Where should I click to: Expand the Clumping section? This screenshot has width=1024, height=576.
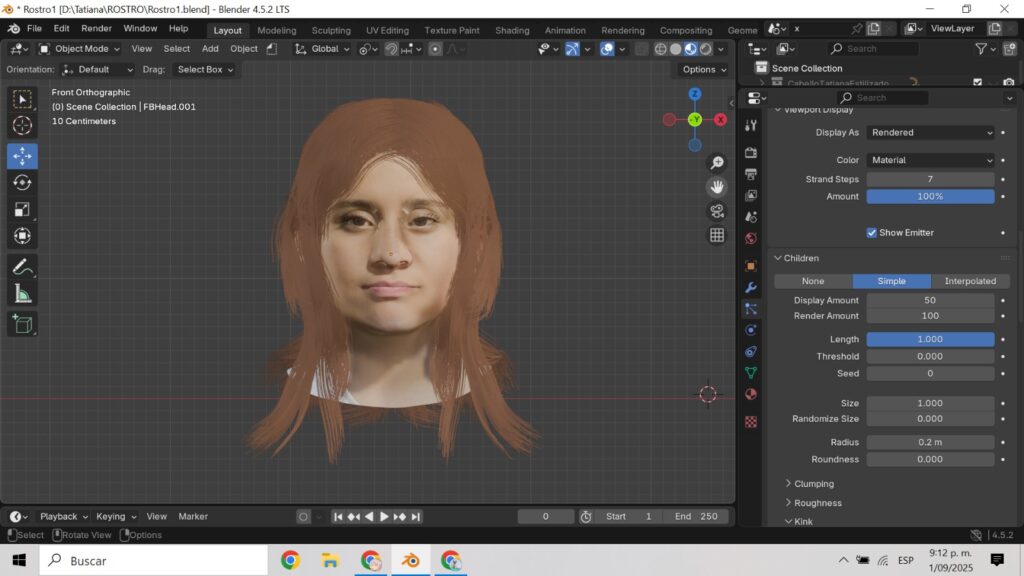pos(813,484)
